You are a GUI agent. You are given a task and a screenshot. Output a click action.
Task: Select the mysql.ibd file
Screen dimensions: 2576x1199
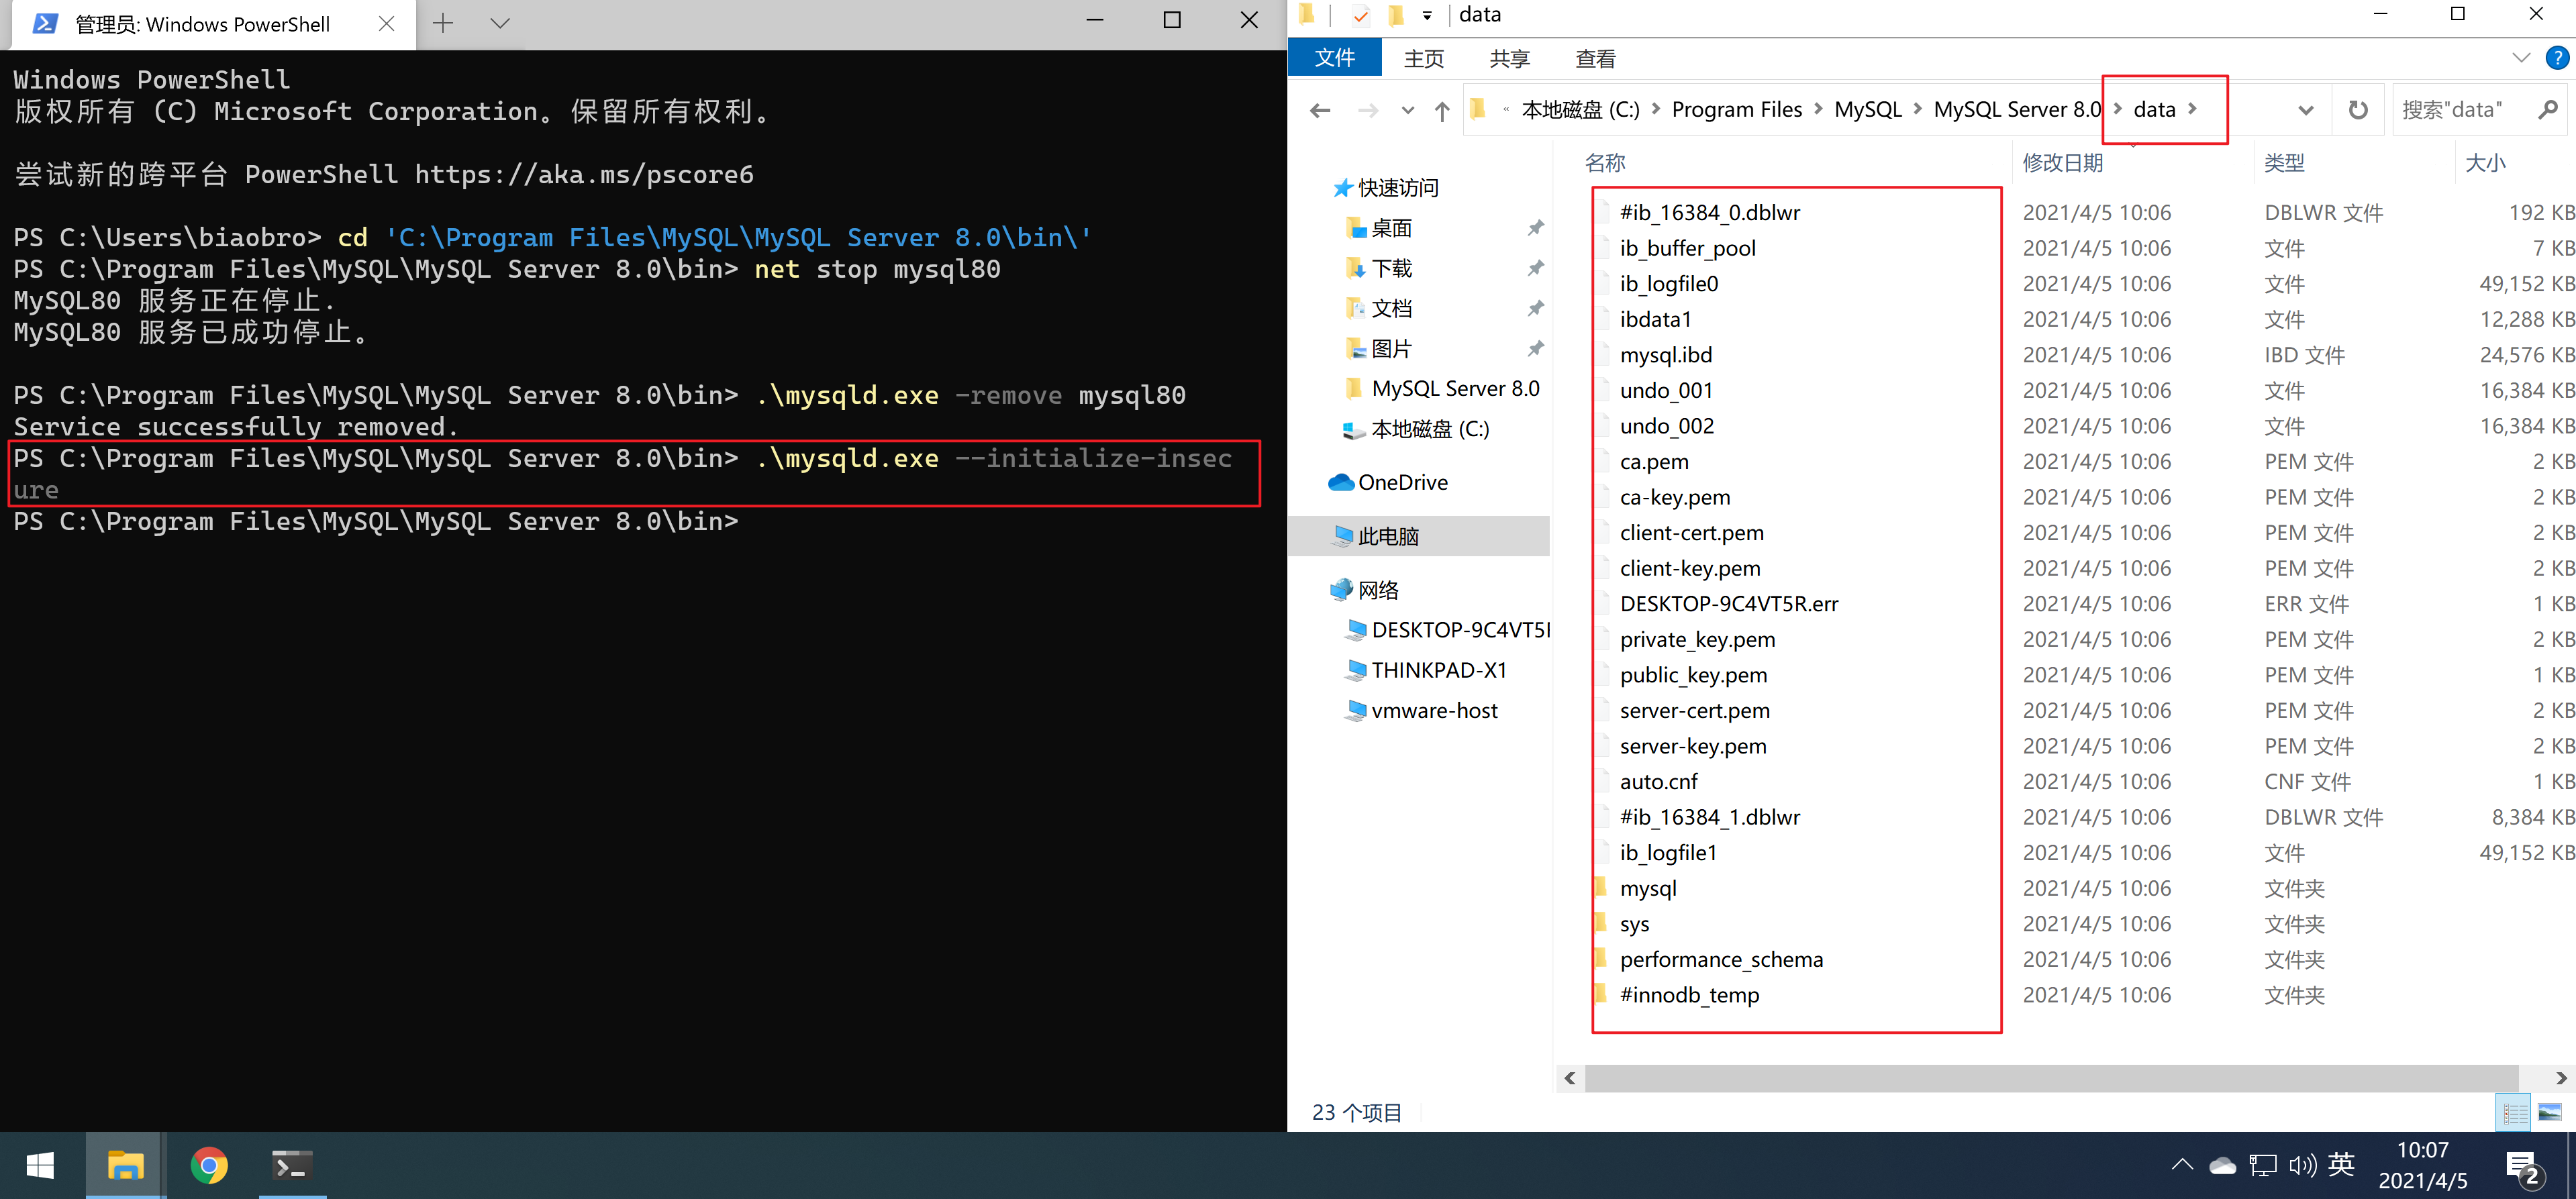(1665, 355)
